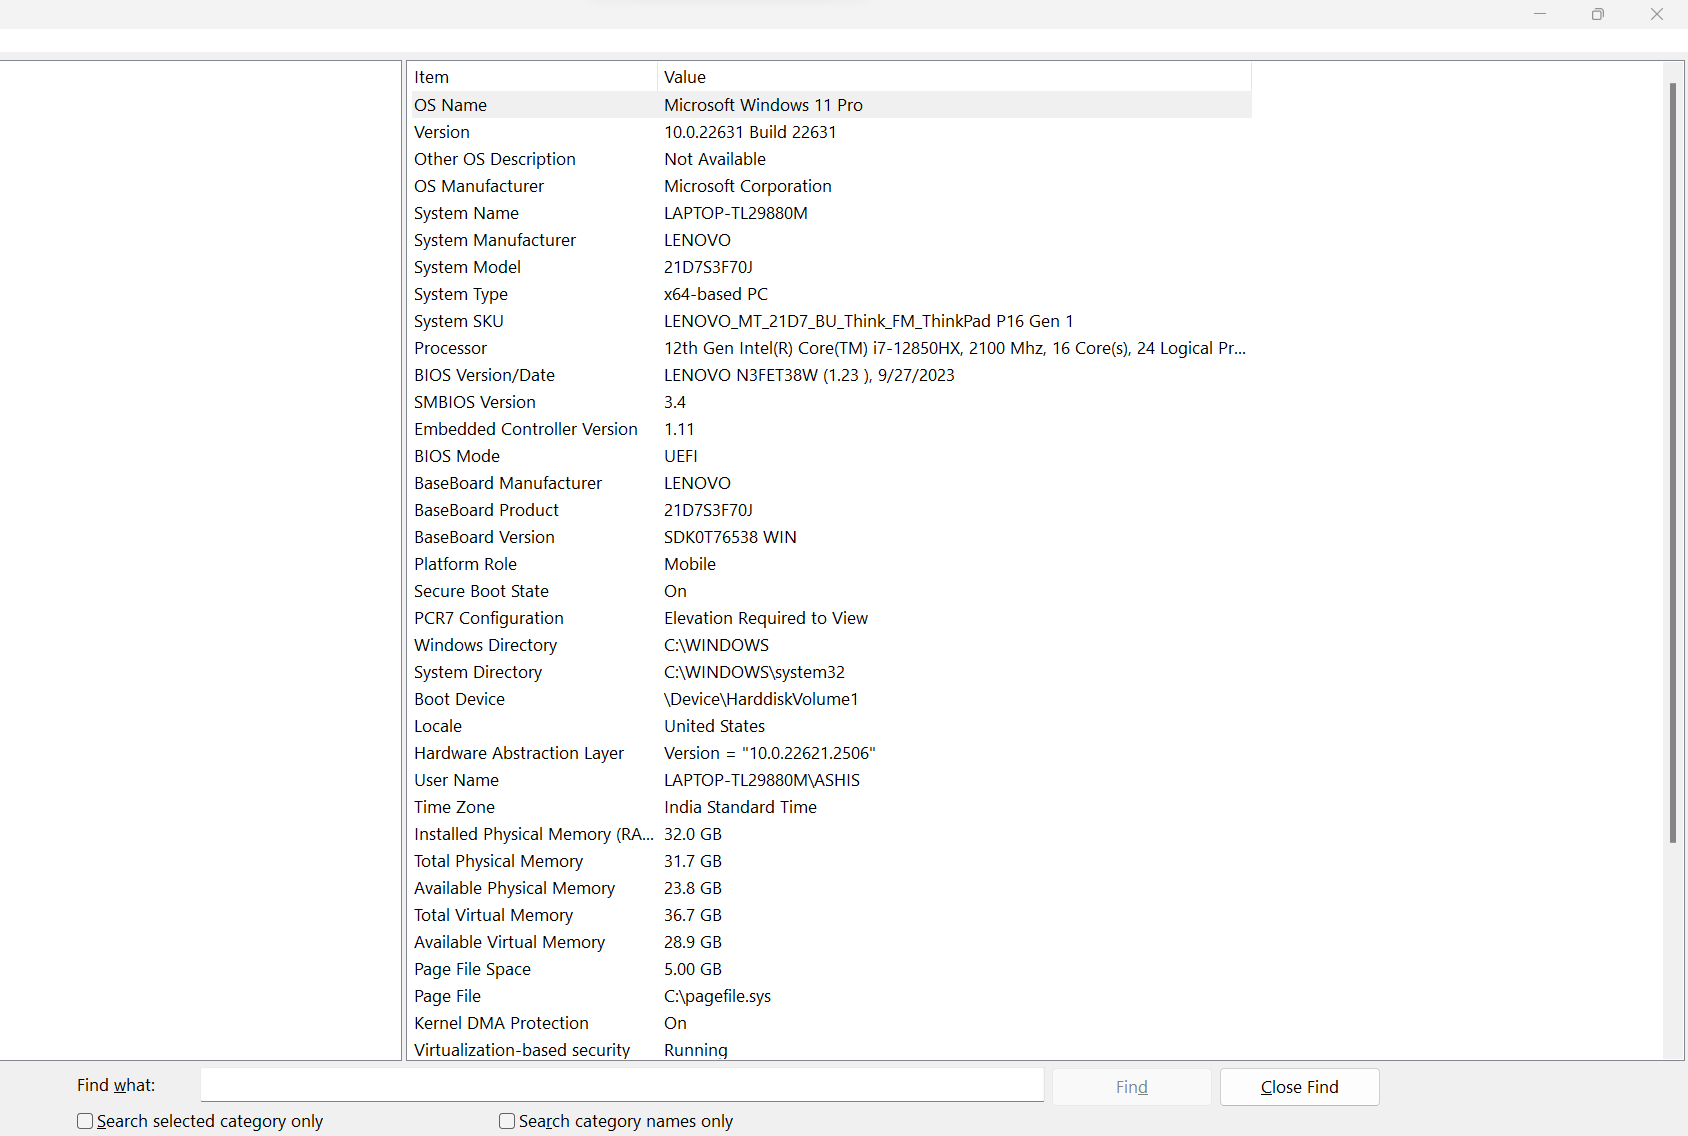This screenshot has width=1688, height=1136.
Task: Select the Page File Space row
Action: pos(831,969)
